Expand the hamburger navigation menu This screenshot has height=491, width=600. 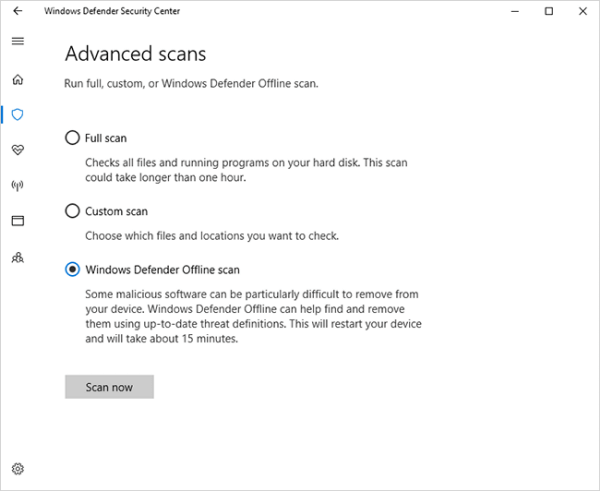(18, 41)
